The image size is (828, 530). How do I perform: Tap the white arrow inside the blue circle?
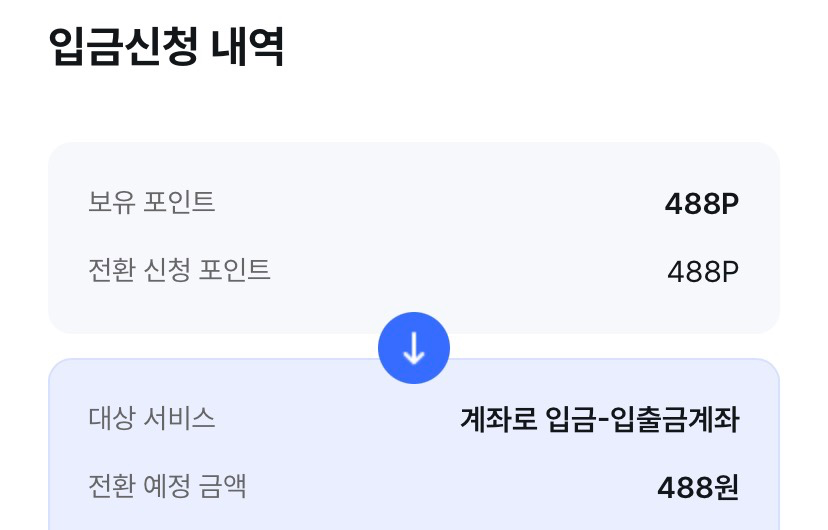[x=414, y=349]
